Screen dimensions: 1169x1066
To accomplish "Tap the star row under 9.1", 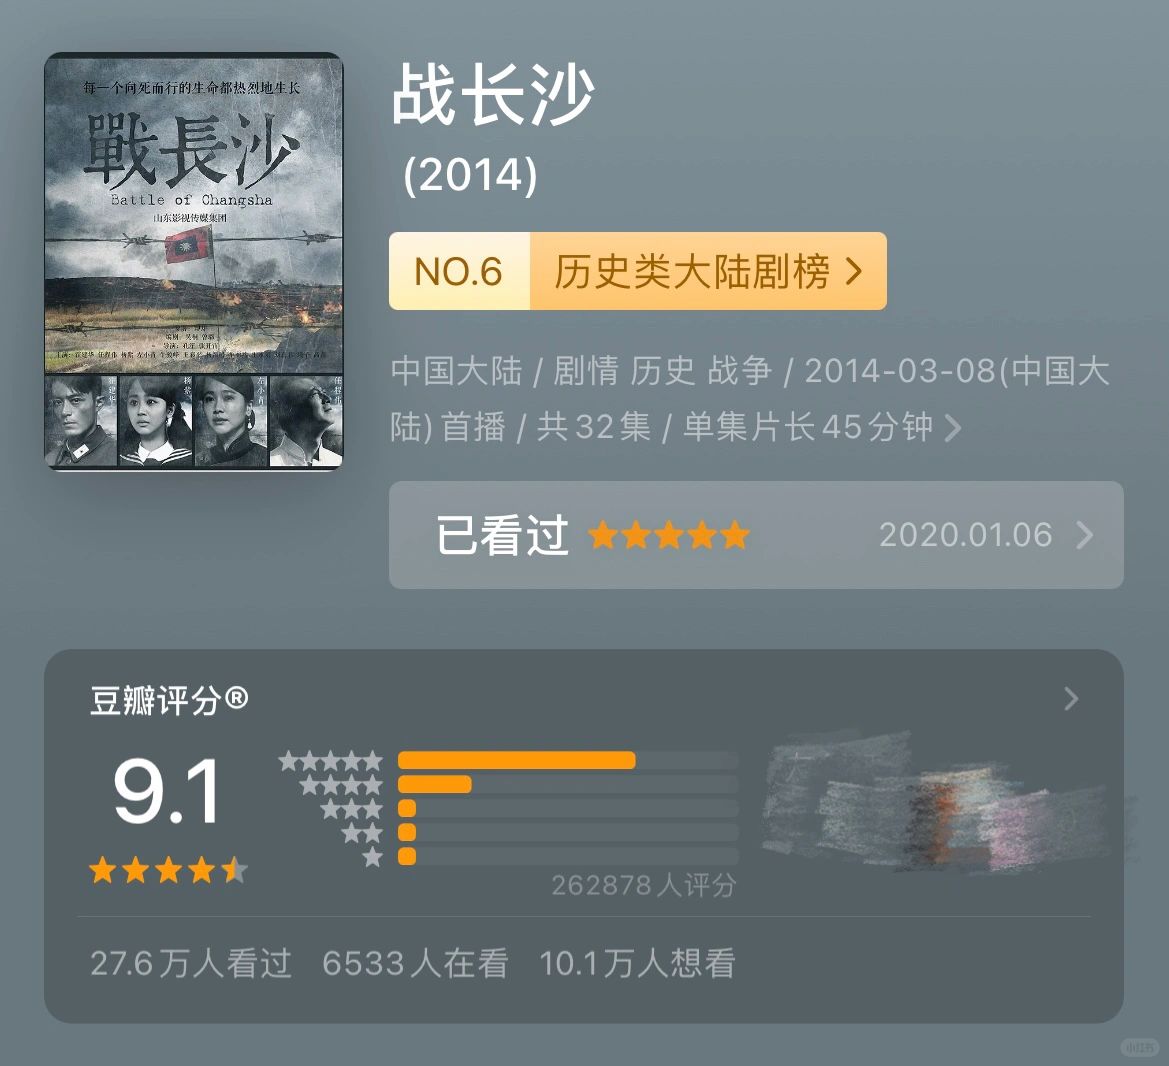I will 168,870.
